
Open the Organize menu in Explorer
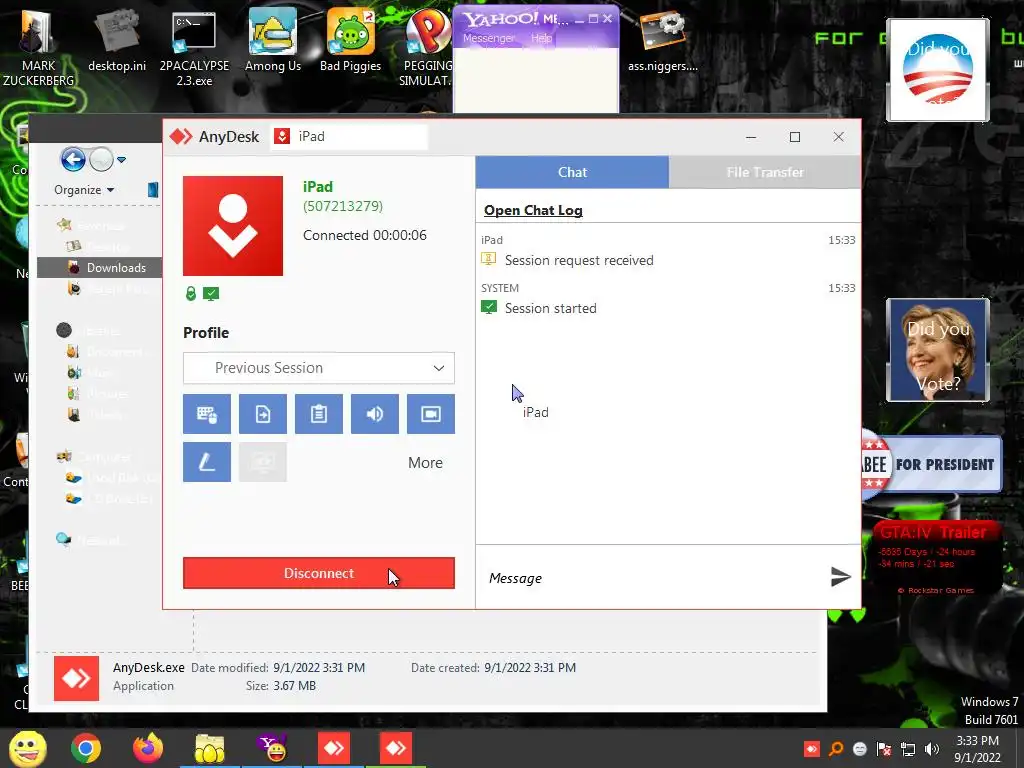(x=84, y=190)
